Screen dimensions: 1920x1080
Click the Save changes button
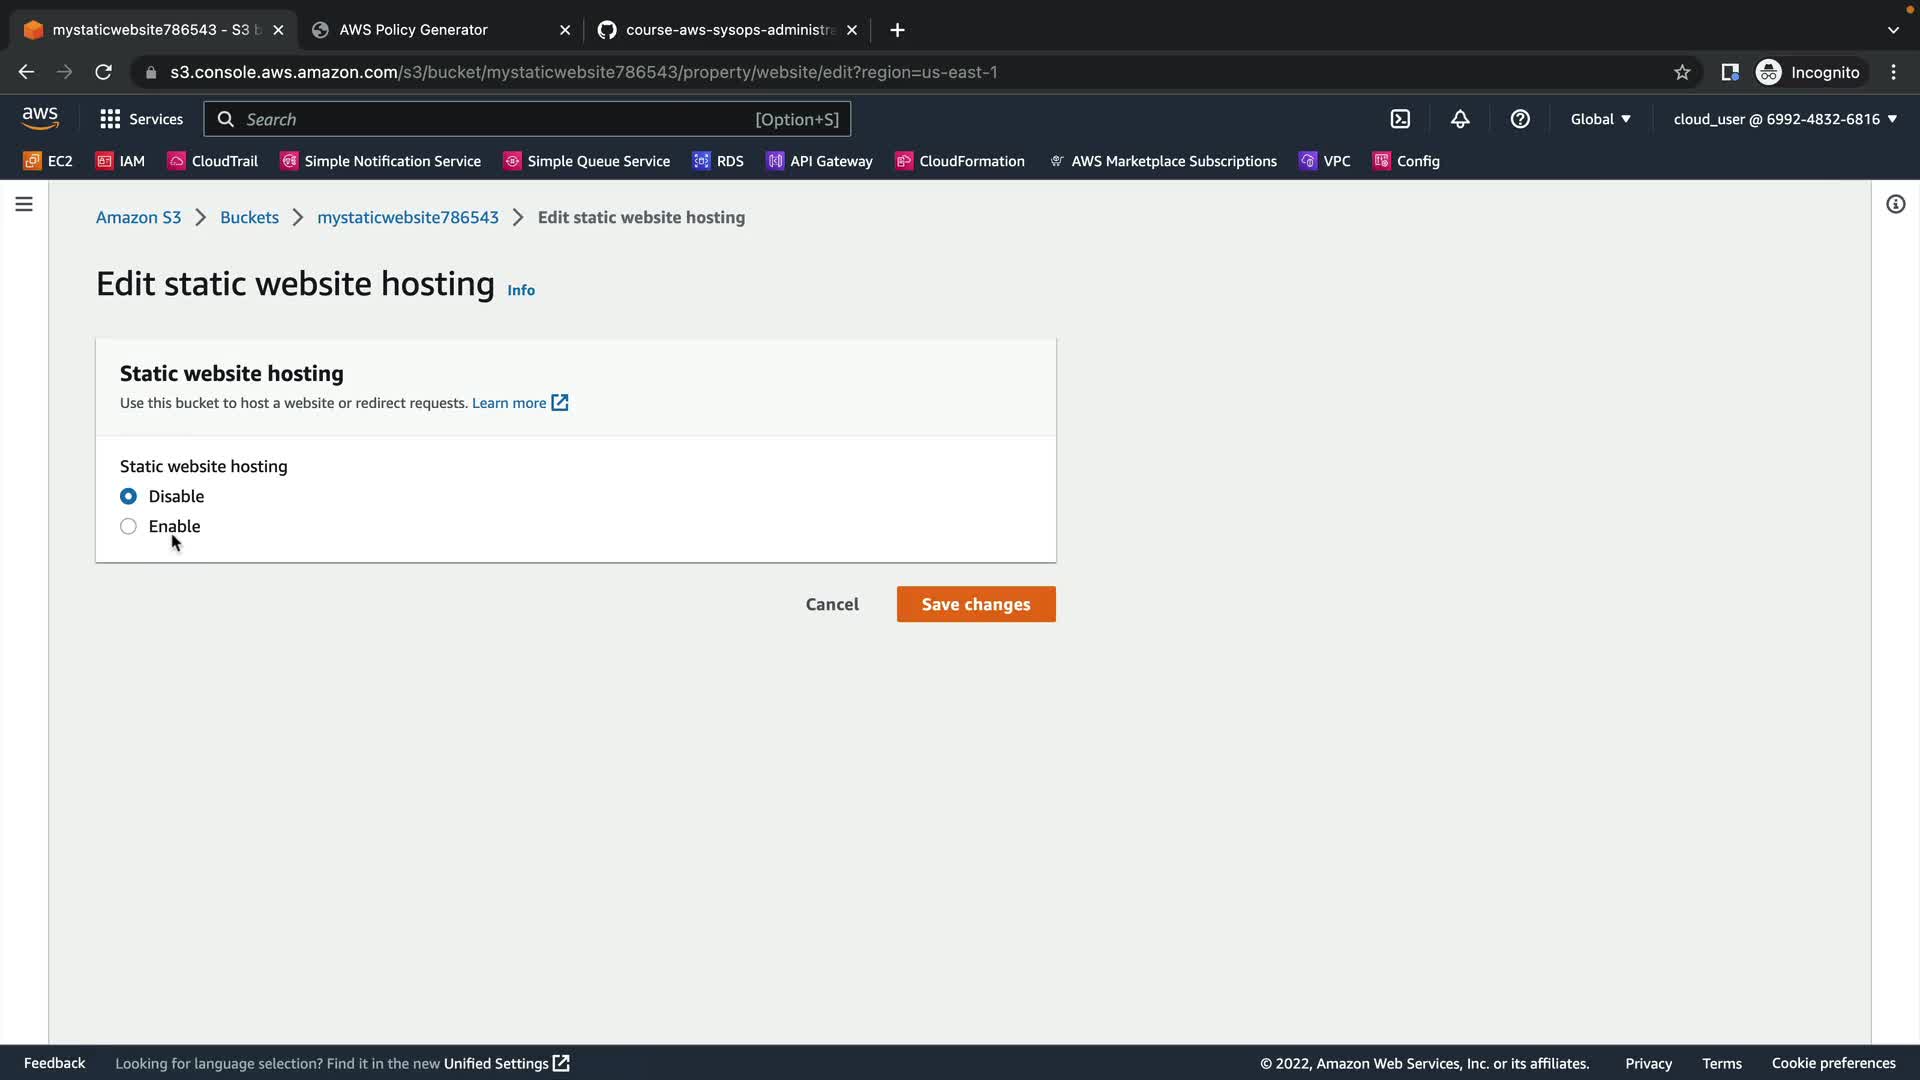(975, 604)
